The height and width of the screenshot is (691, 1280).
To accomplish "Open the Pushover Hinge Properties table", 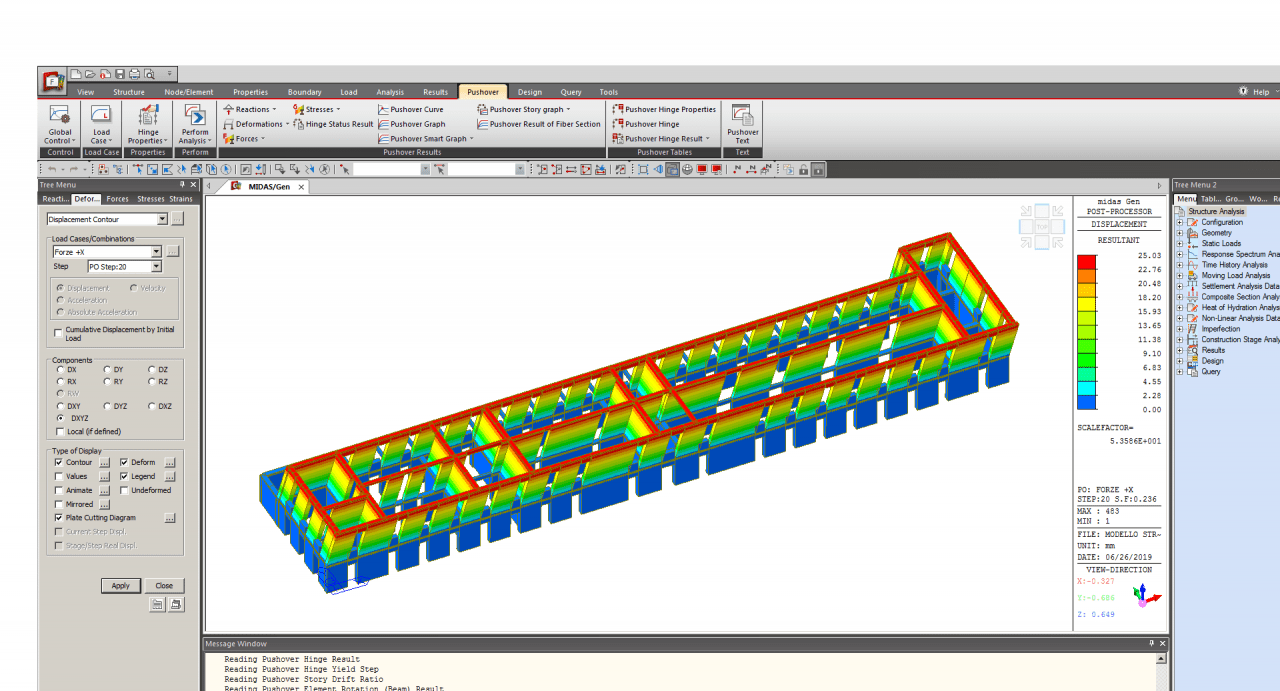I will (x=618, y=109).
